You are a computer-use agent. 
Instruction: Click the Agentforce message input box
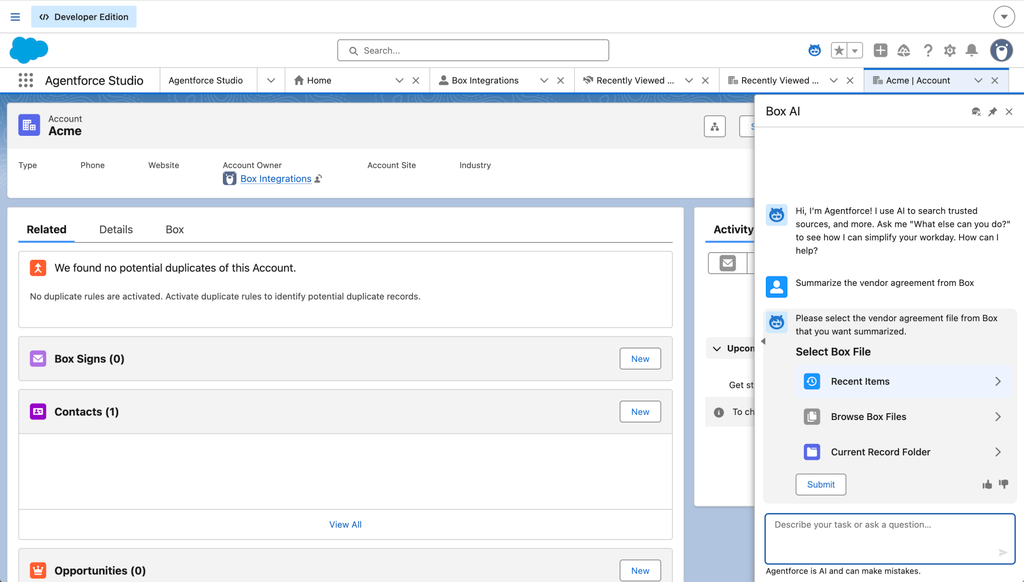coord(890,539)
